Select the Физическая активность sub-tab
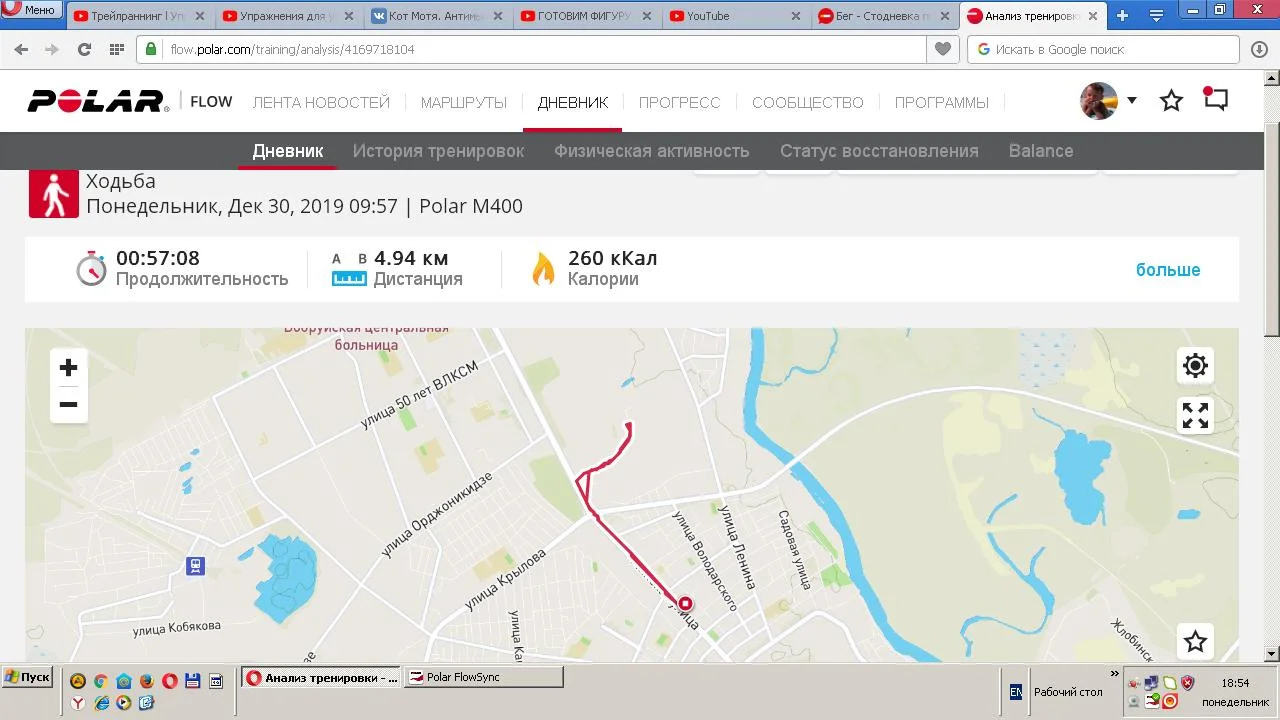The image size is (1280, 720). [652, 151]
